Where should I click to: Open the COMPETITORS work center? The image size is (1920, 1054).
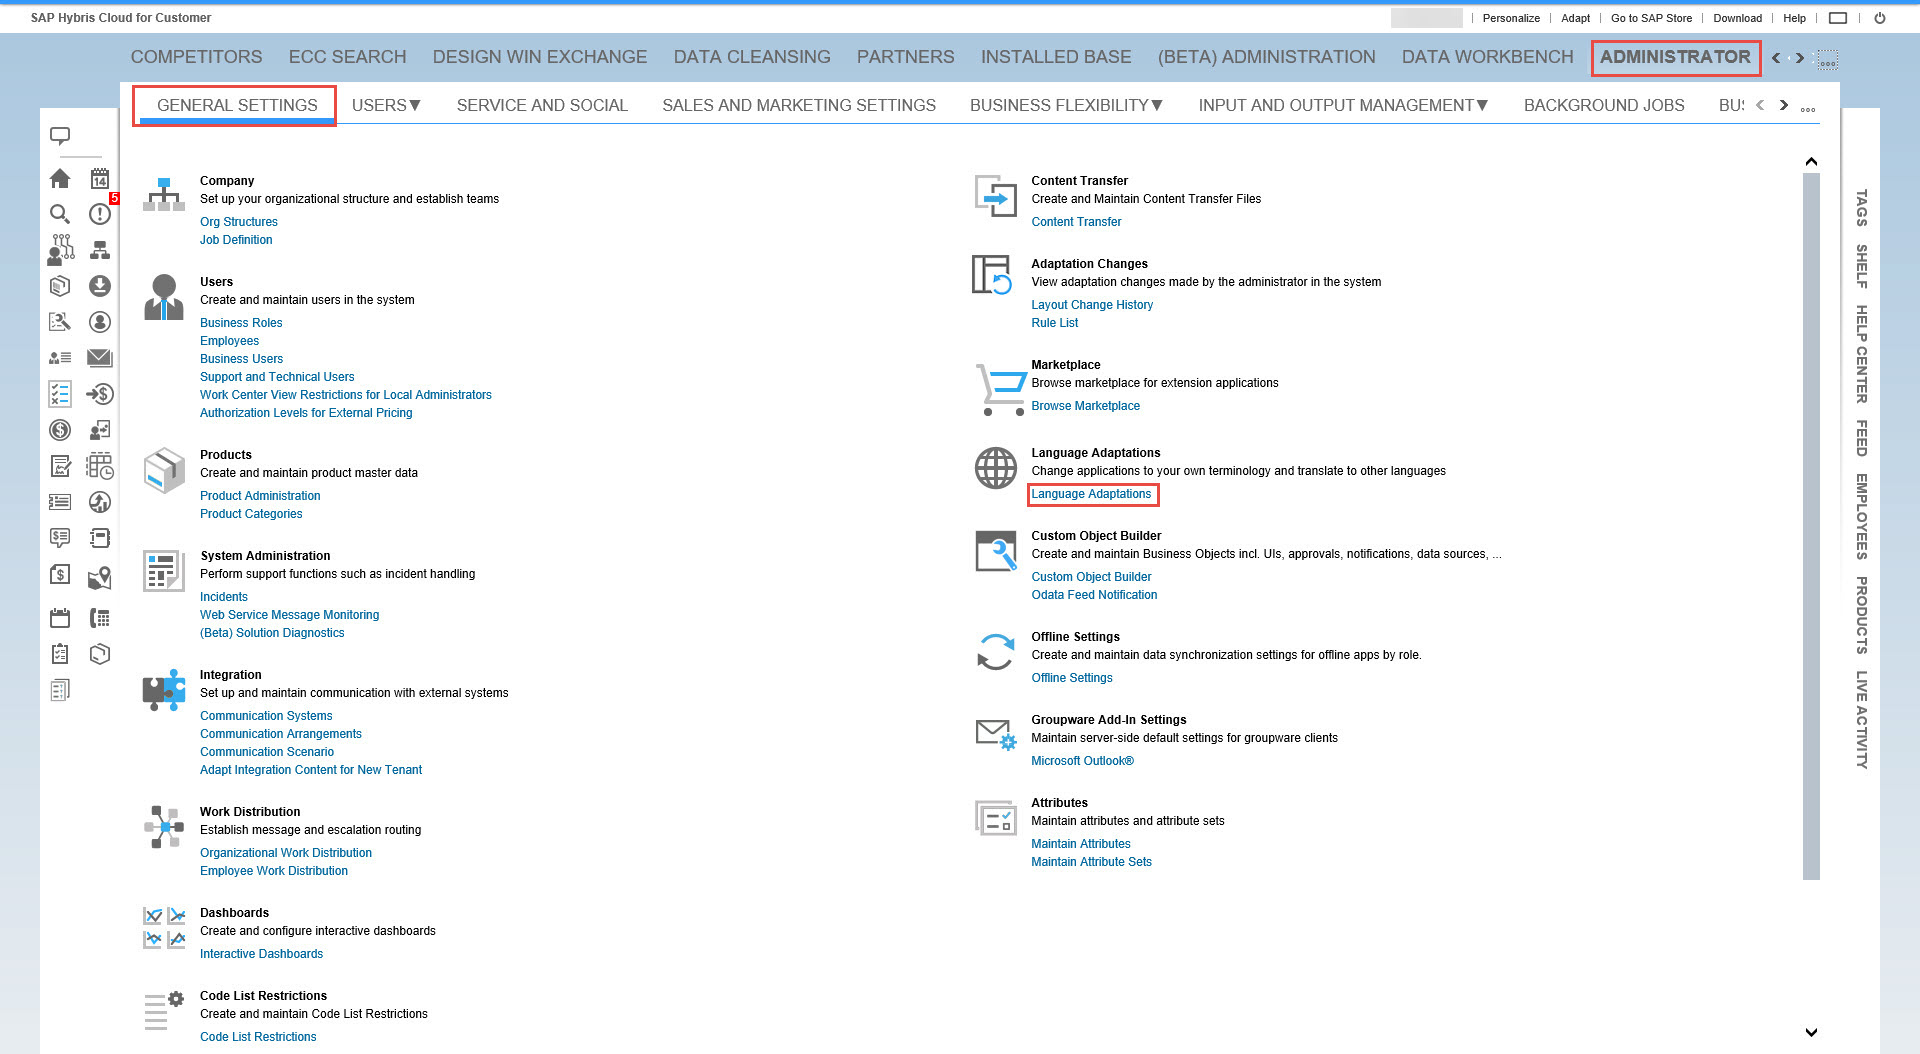pyautogui.click(x=196, y=57)
